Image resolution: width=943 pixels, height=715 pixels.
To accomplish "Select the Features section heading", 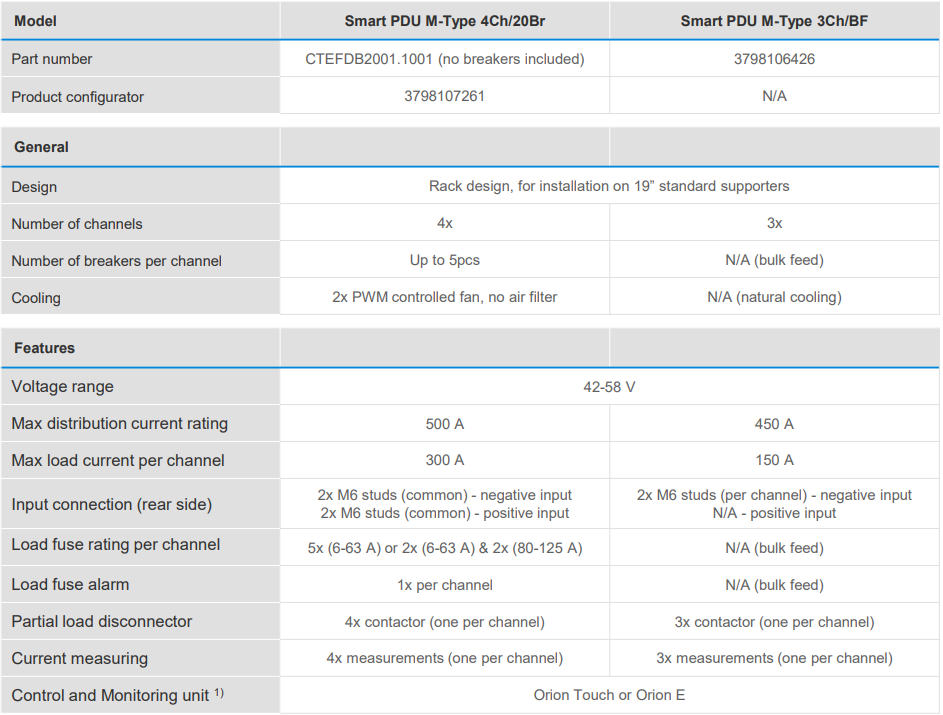I will [x=44, y=348].
